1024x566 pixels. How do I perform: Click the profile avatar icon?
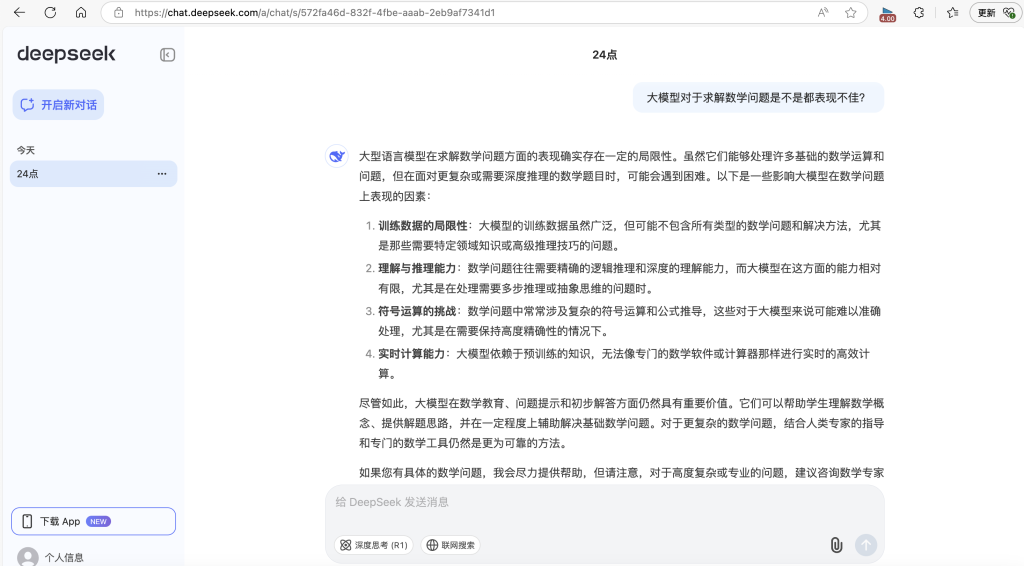(x=27, y=557)
